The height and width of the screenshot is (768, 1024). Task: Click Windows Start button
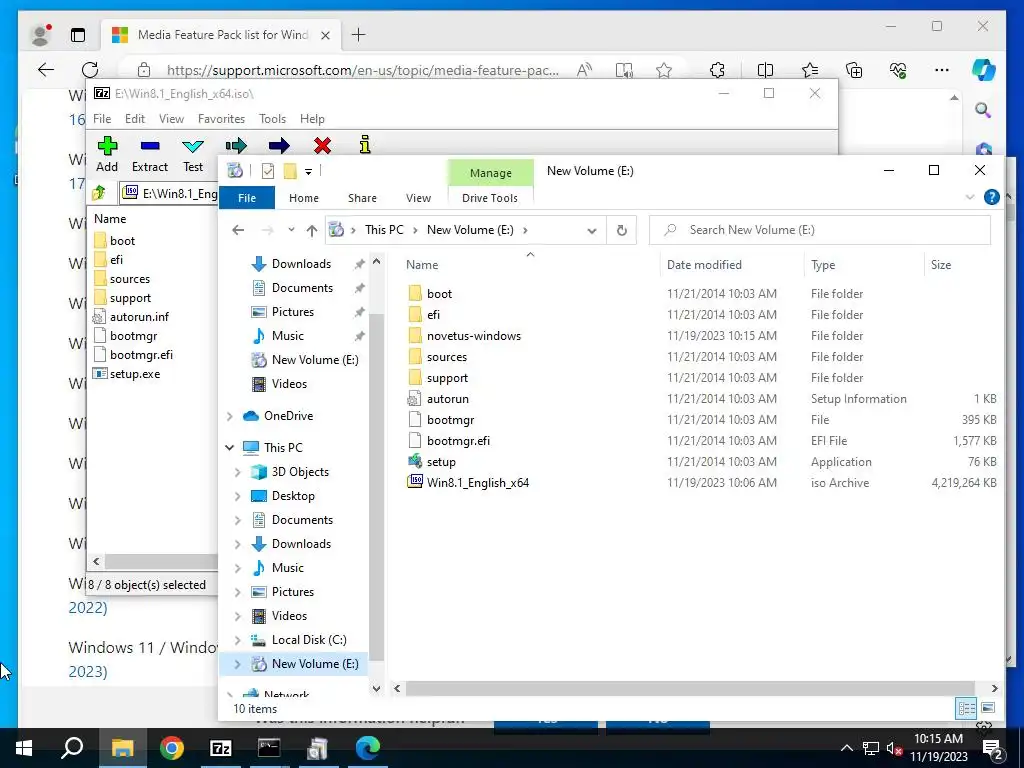(24, 748)
